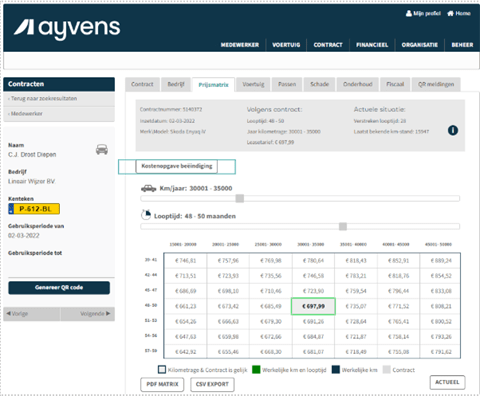Click the P-612-BL license plate

pos(34,209)
